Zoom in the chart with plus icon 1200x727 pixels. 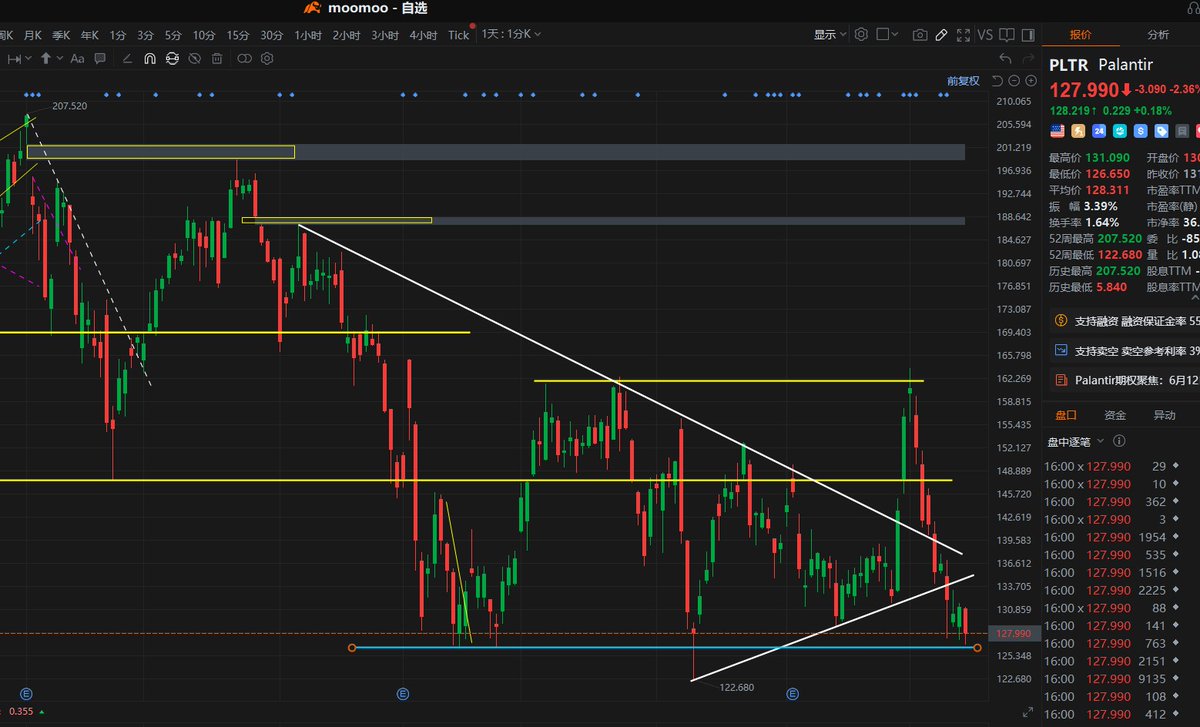point(1030,81)
